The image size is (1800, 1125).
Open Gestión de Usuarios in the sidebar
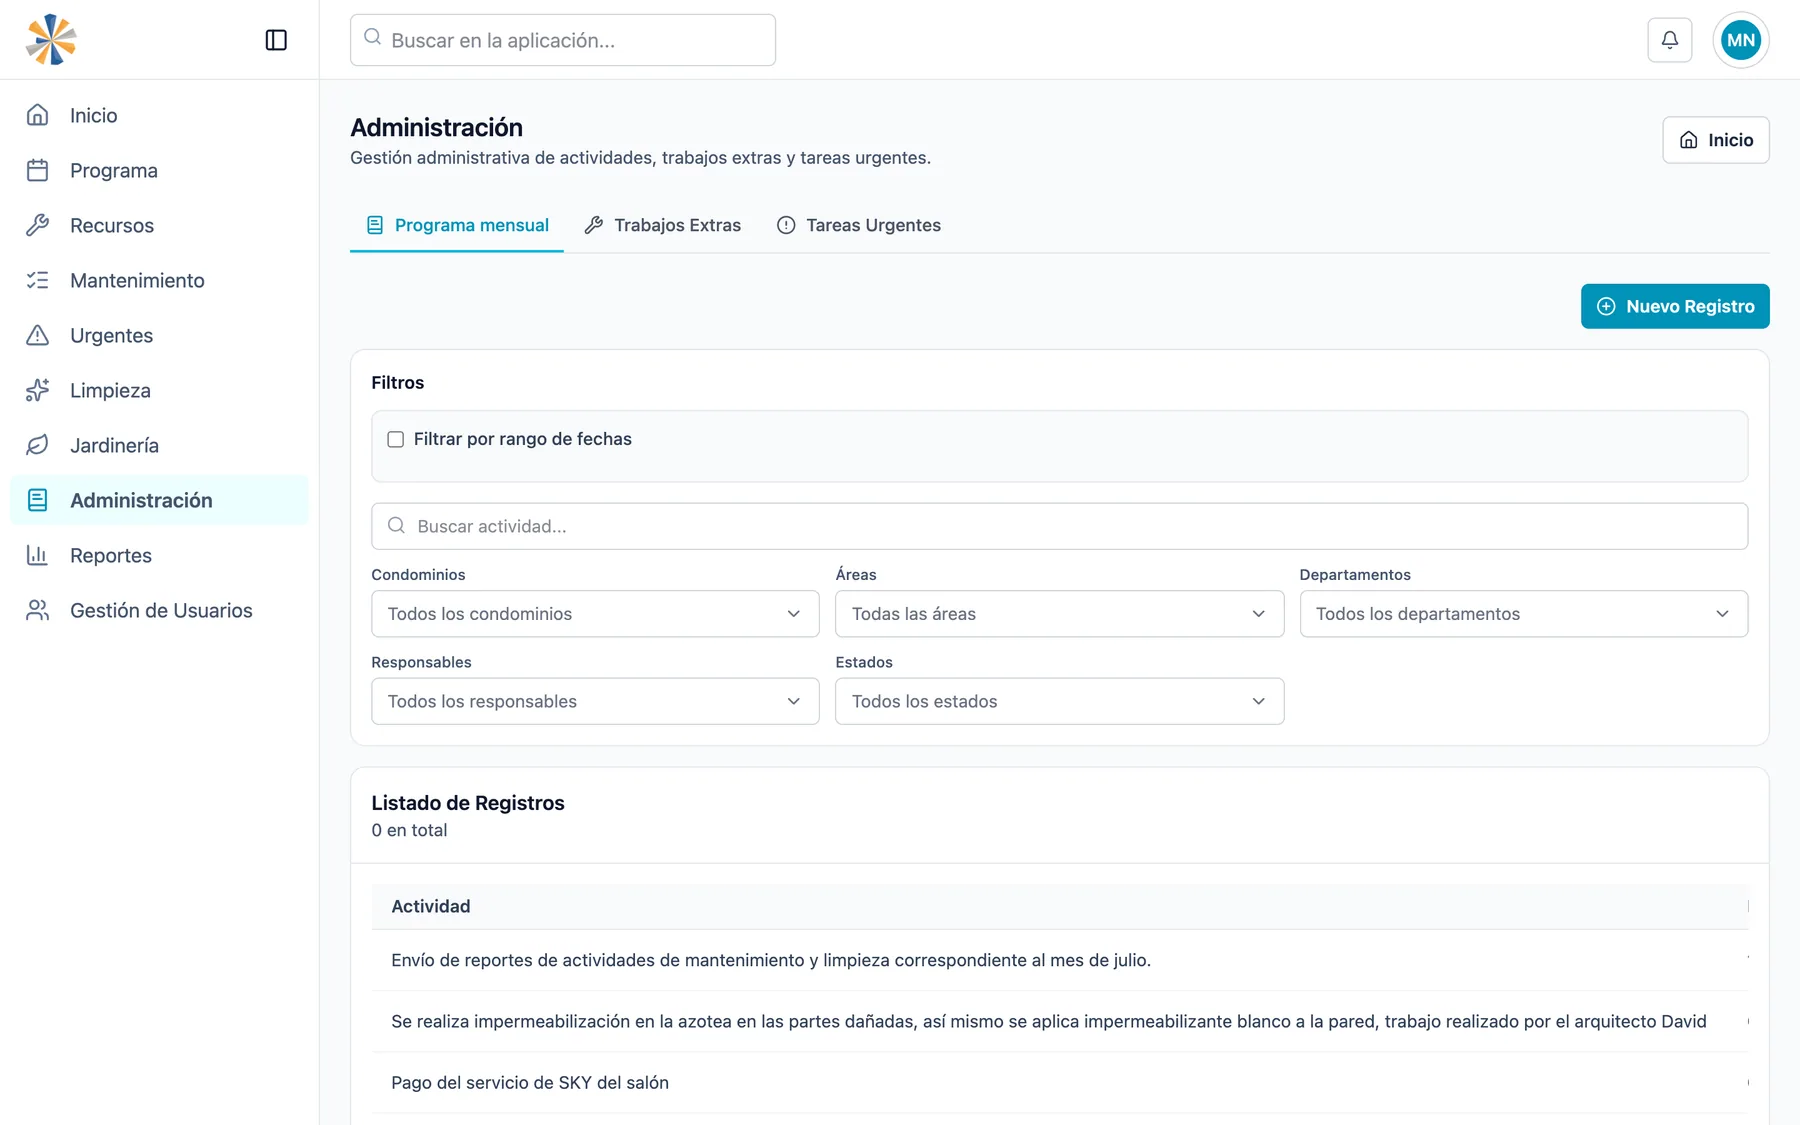point(160,610)
